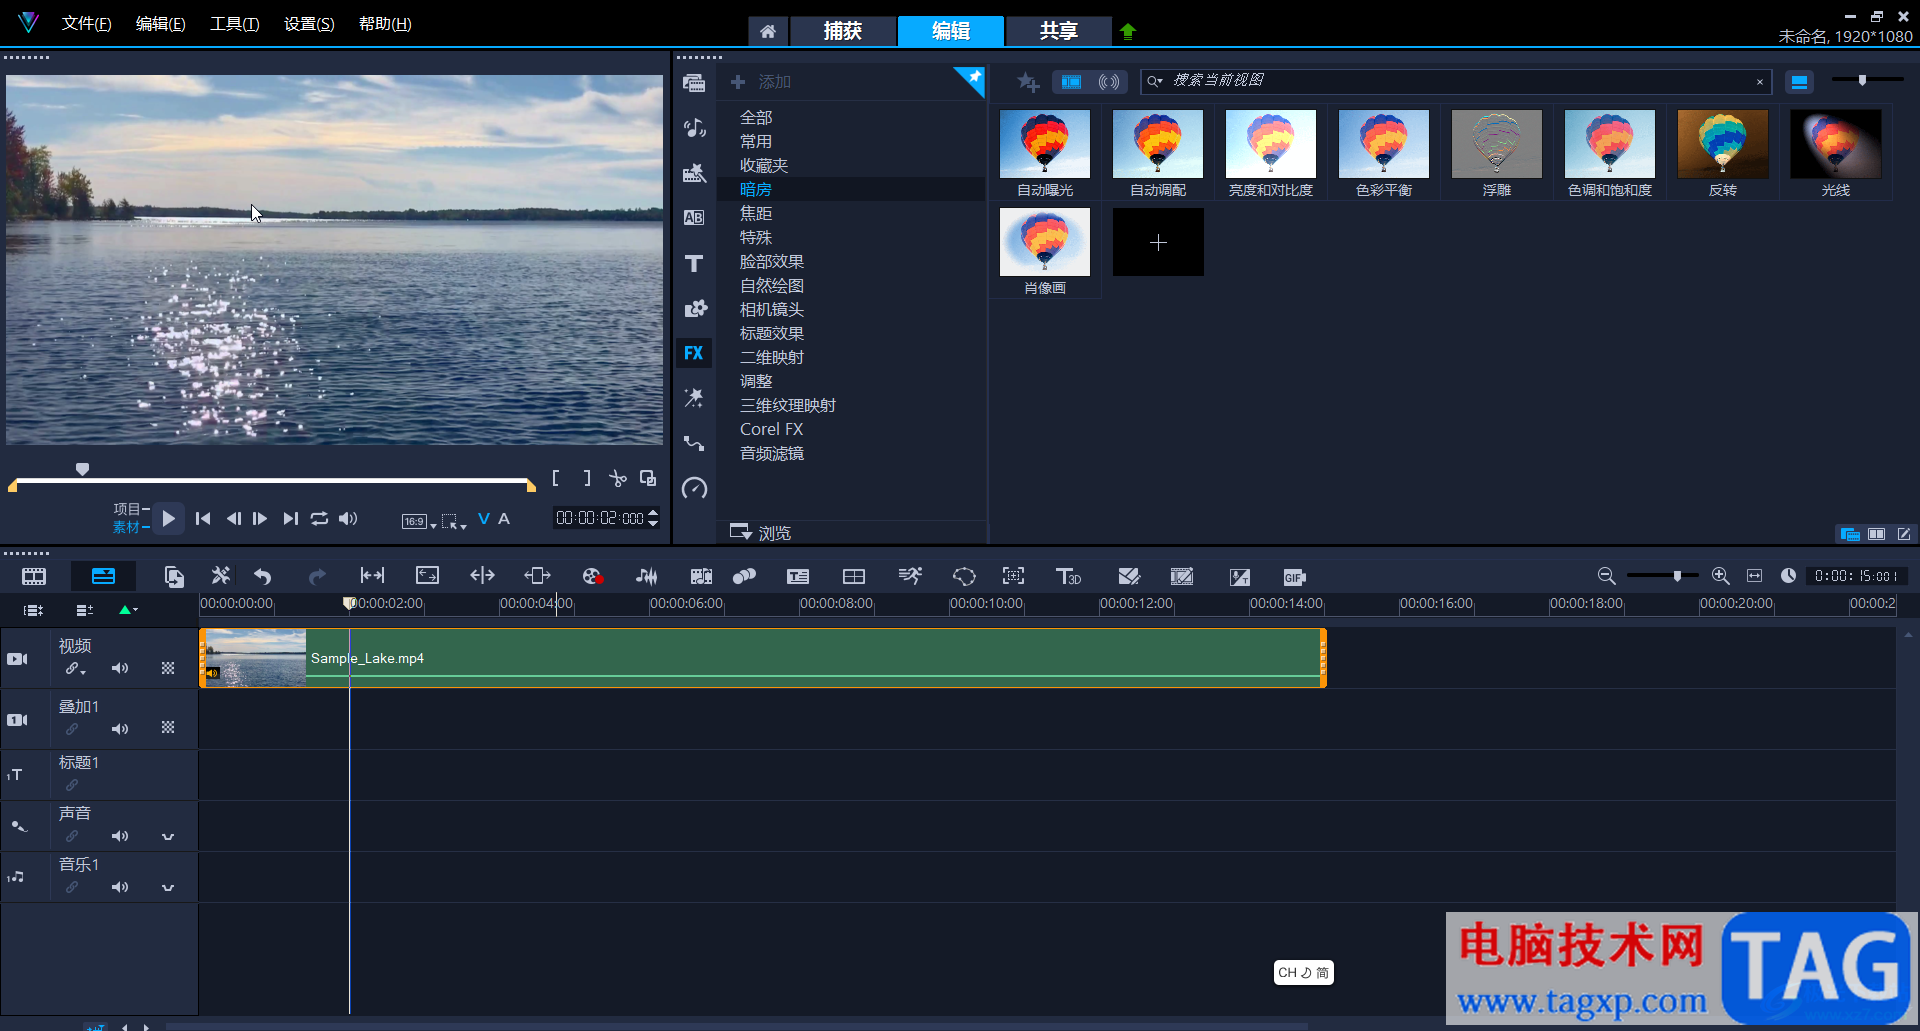This screenshot has height=1031, width=1920.
Task: Click the add to favorites star icon
Action: 1028,82
